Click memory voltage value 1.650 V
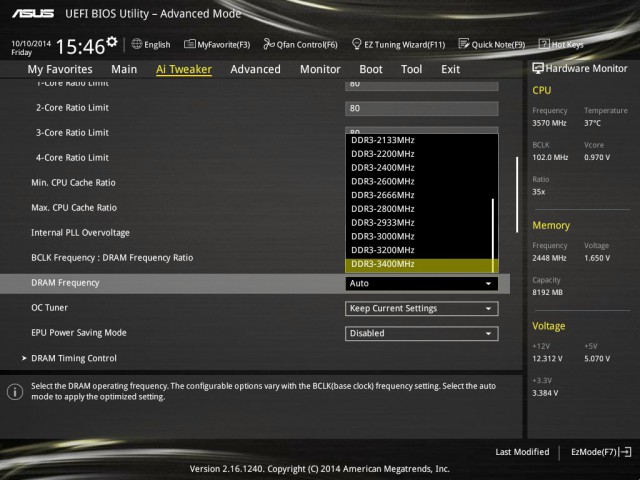This screenshot has width=640, height=480. pos(597,258)
